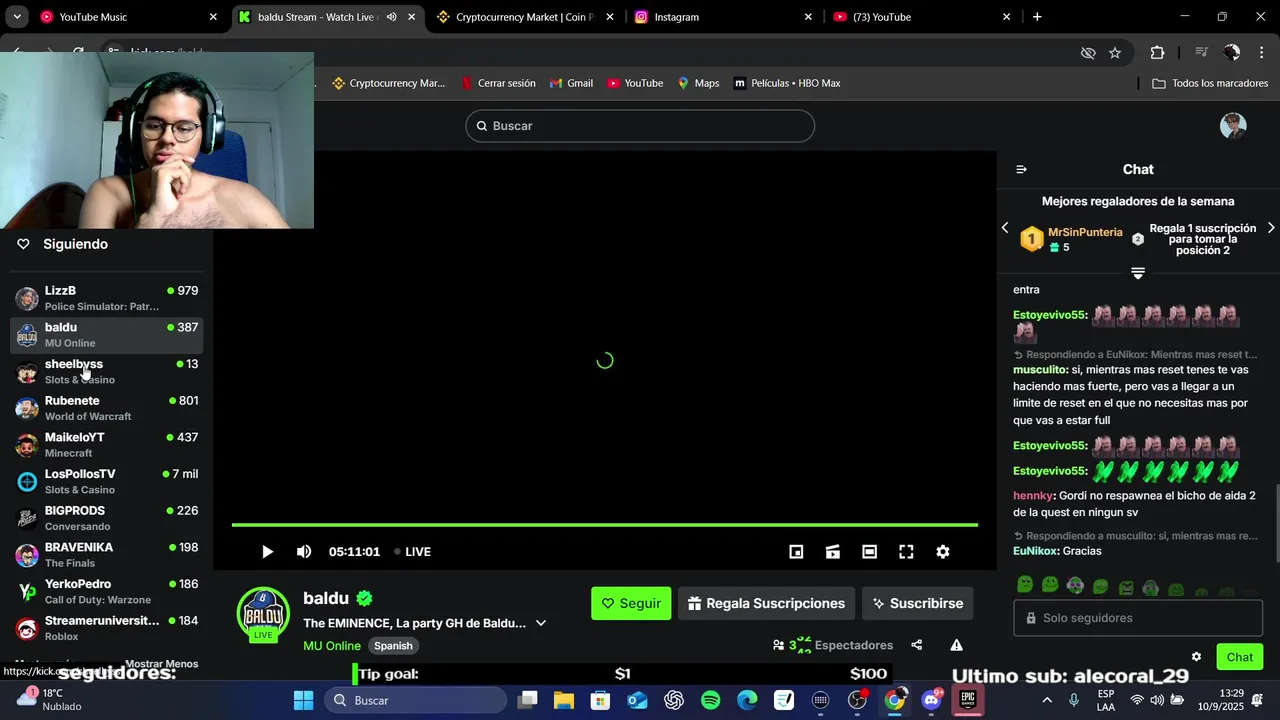Collapse the chat panel icon
1280x720 pixels.
pos(1021,170)
